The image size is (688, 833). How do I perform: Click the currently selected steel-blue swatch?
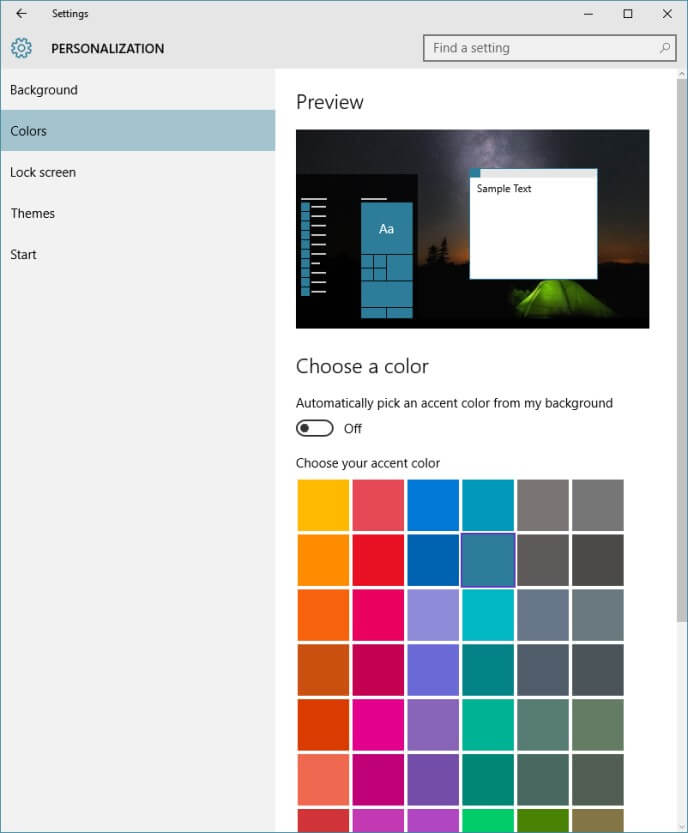[488, 560]
